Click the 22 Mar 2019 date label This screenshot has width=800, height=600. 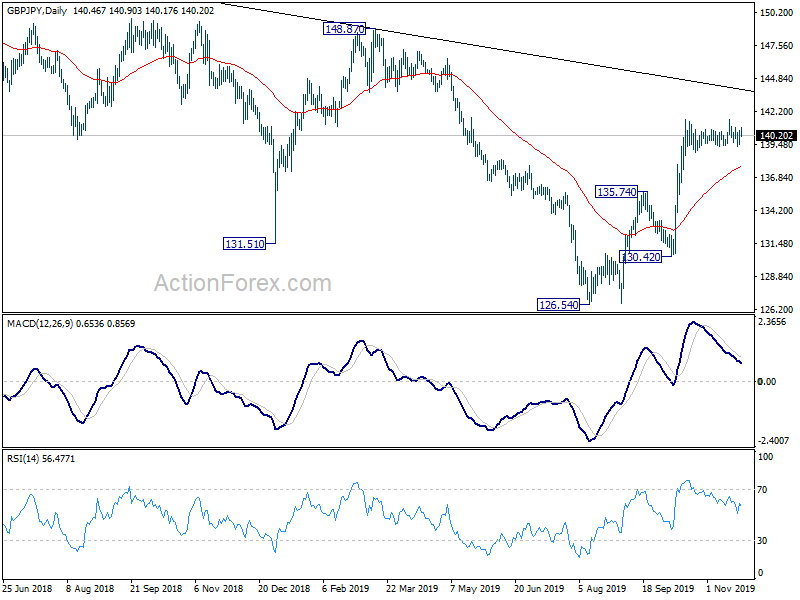tap(412, 588)
